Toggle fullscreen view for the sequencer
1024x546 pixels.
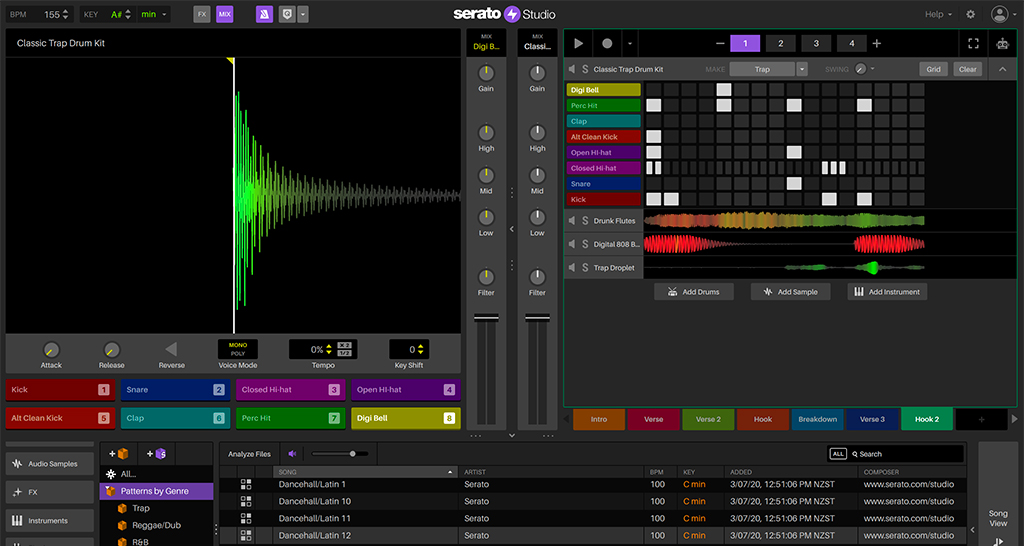[973, 43]
